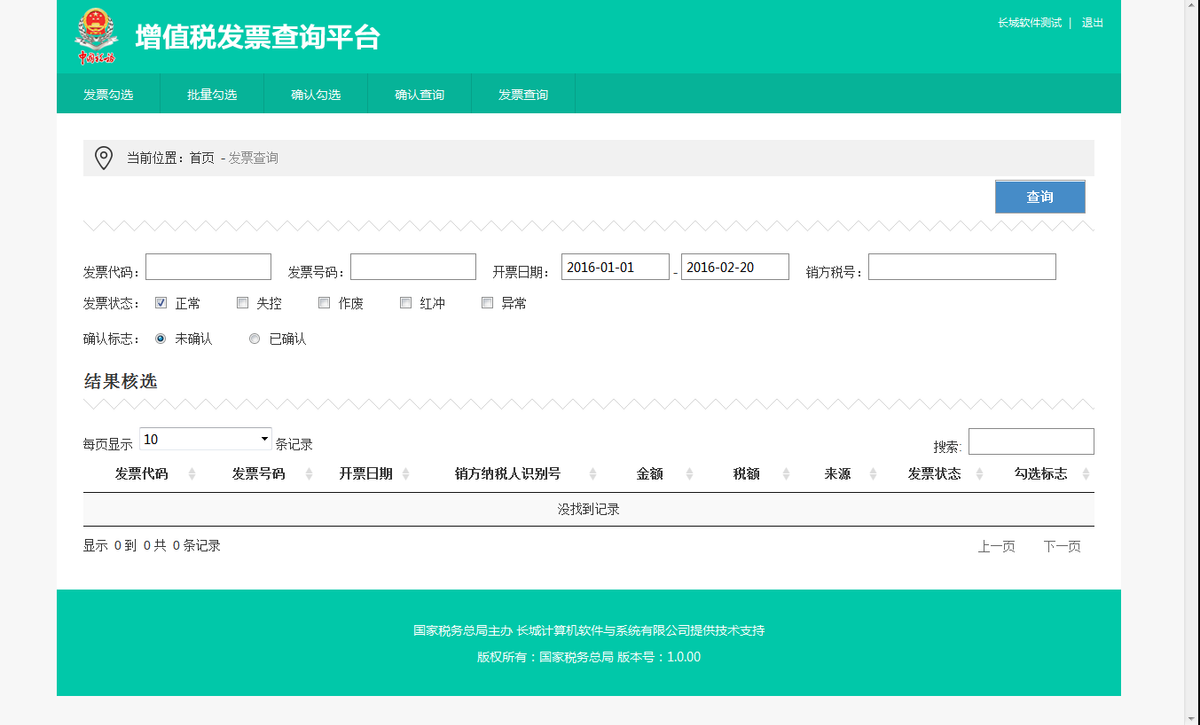Sort by the 金额 column sort icon

click(x=687, y=473)
